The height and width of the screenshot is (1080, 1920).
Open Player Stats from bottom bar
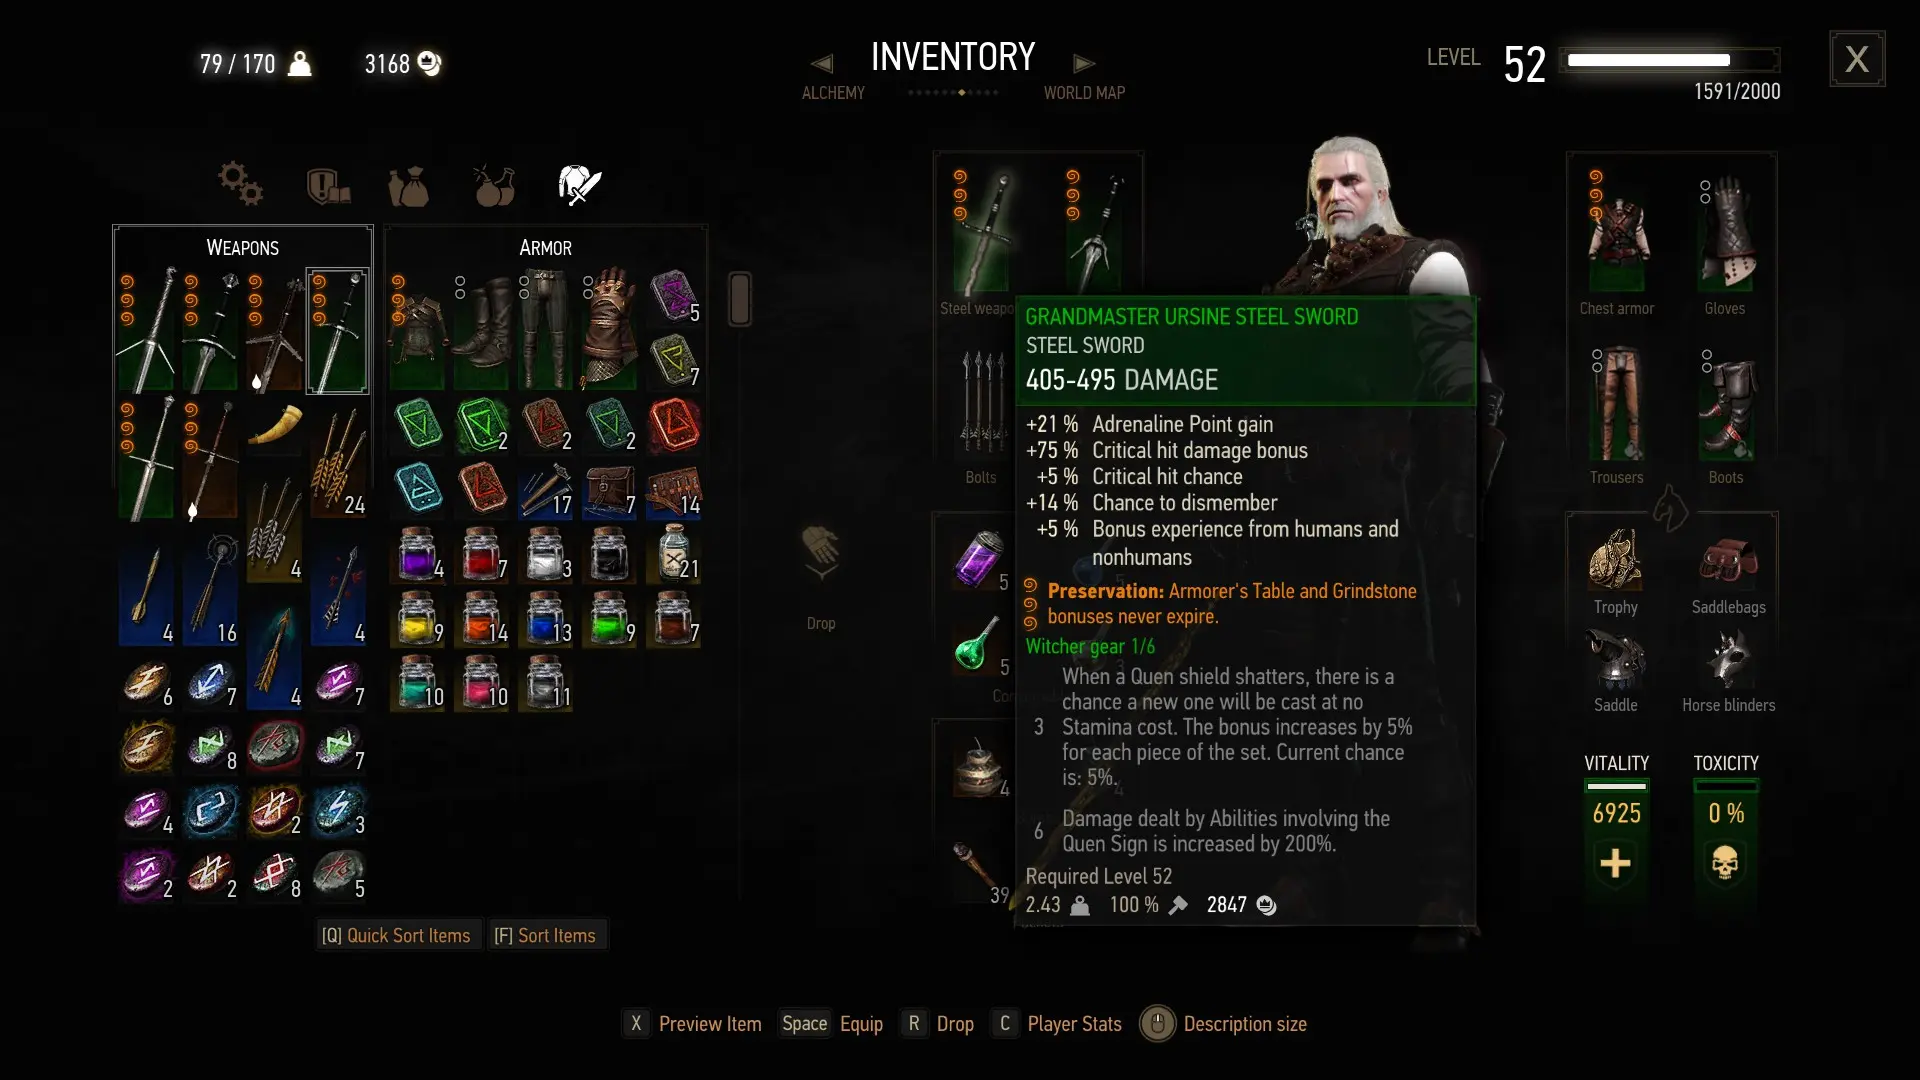(1060, 1024)
